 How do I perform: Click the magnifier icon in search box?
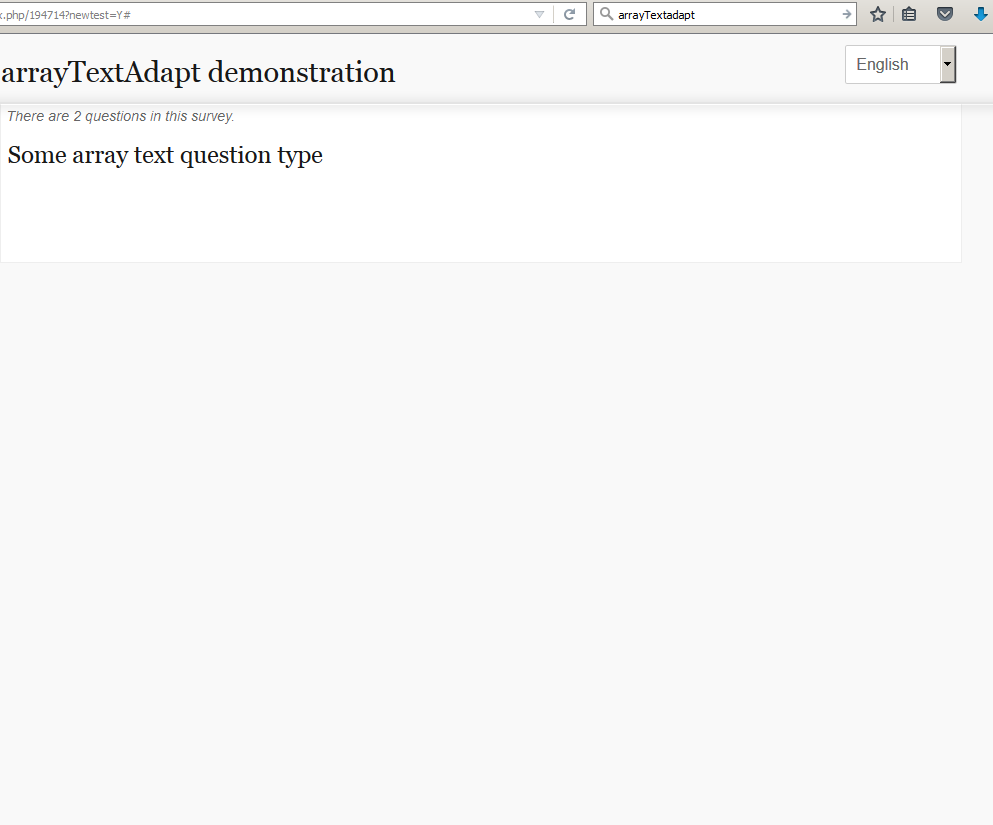pos(606,14)
